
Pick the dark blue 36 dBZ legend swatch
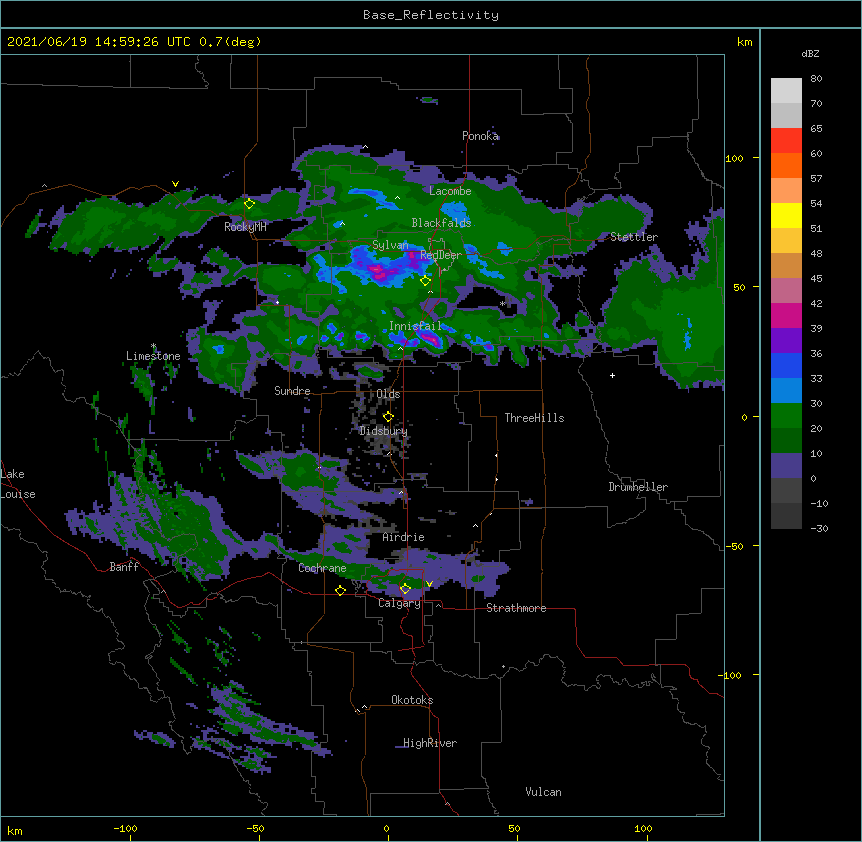(786, 365)
